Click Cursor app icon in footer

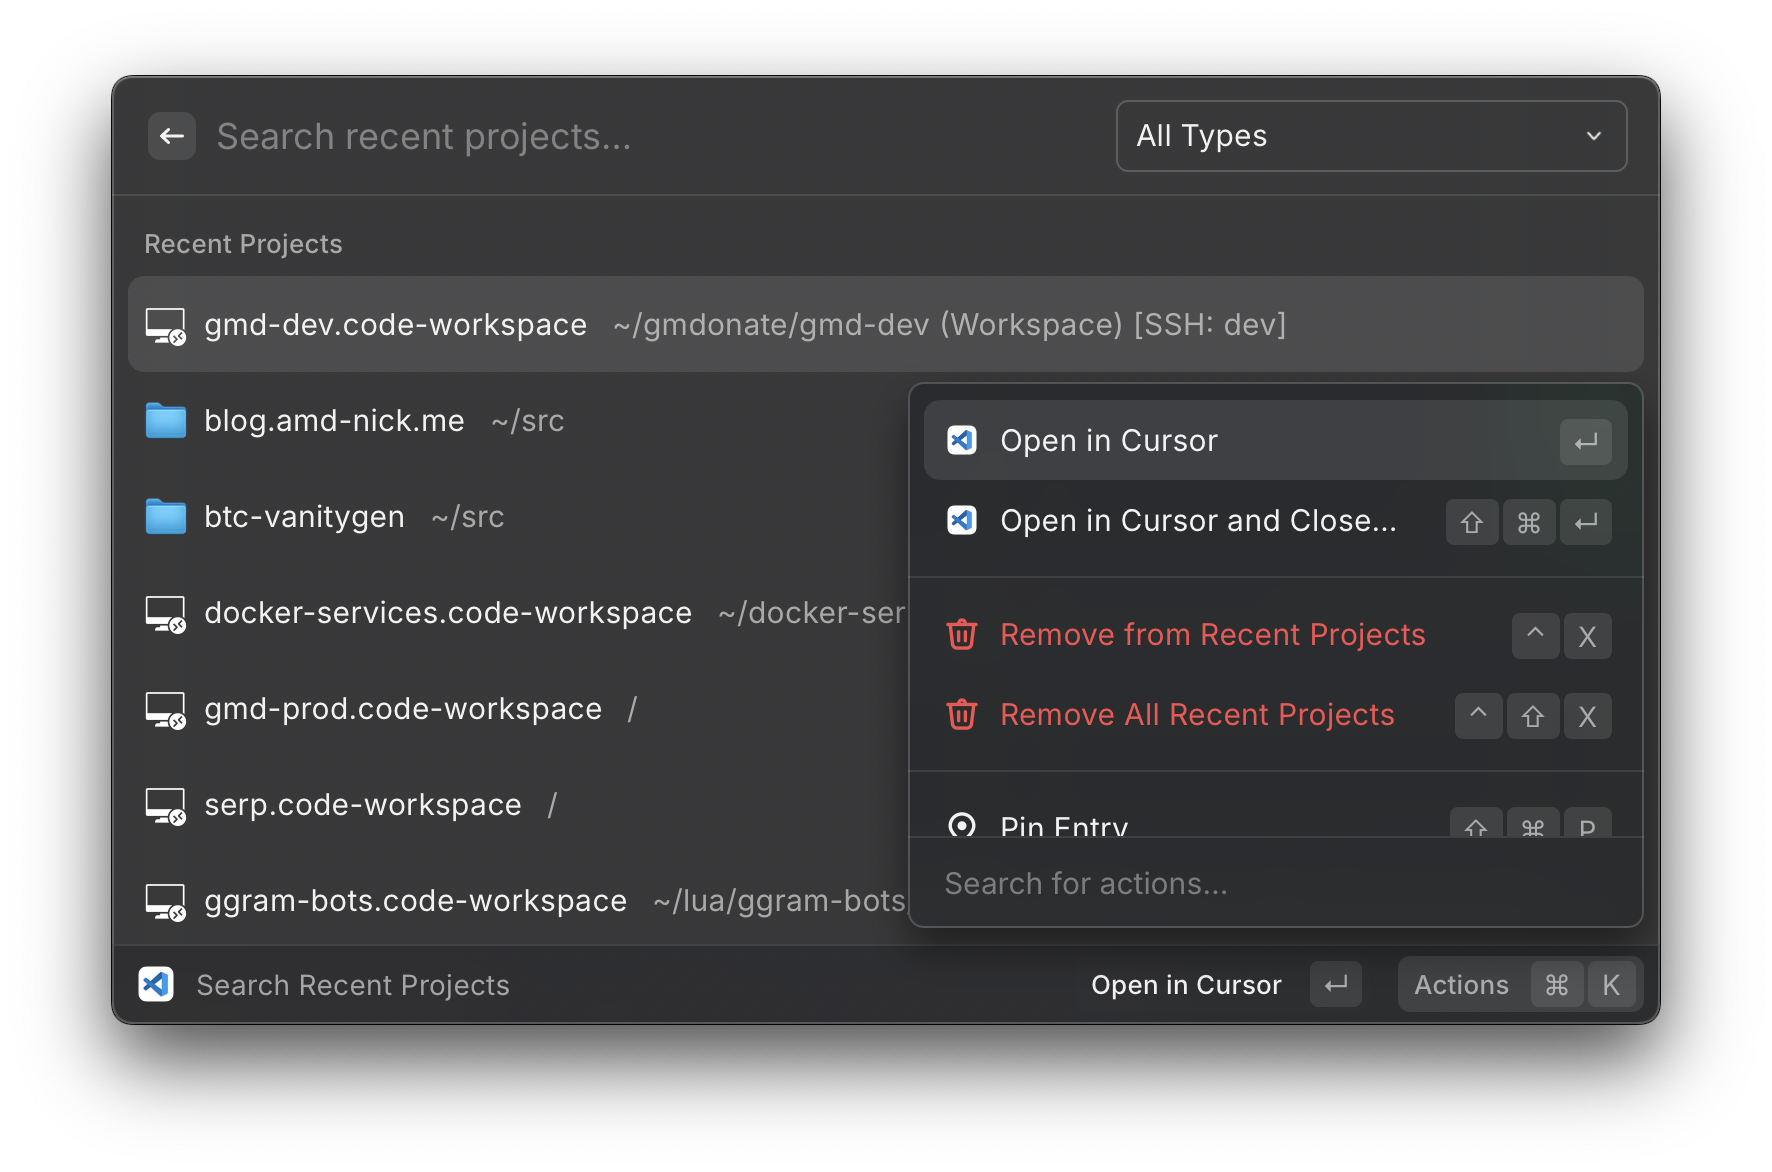(x=156, y=985)
